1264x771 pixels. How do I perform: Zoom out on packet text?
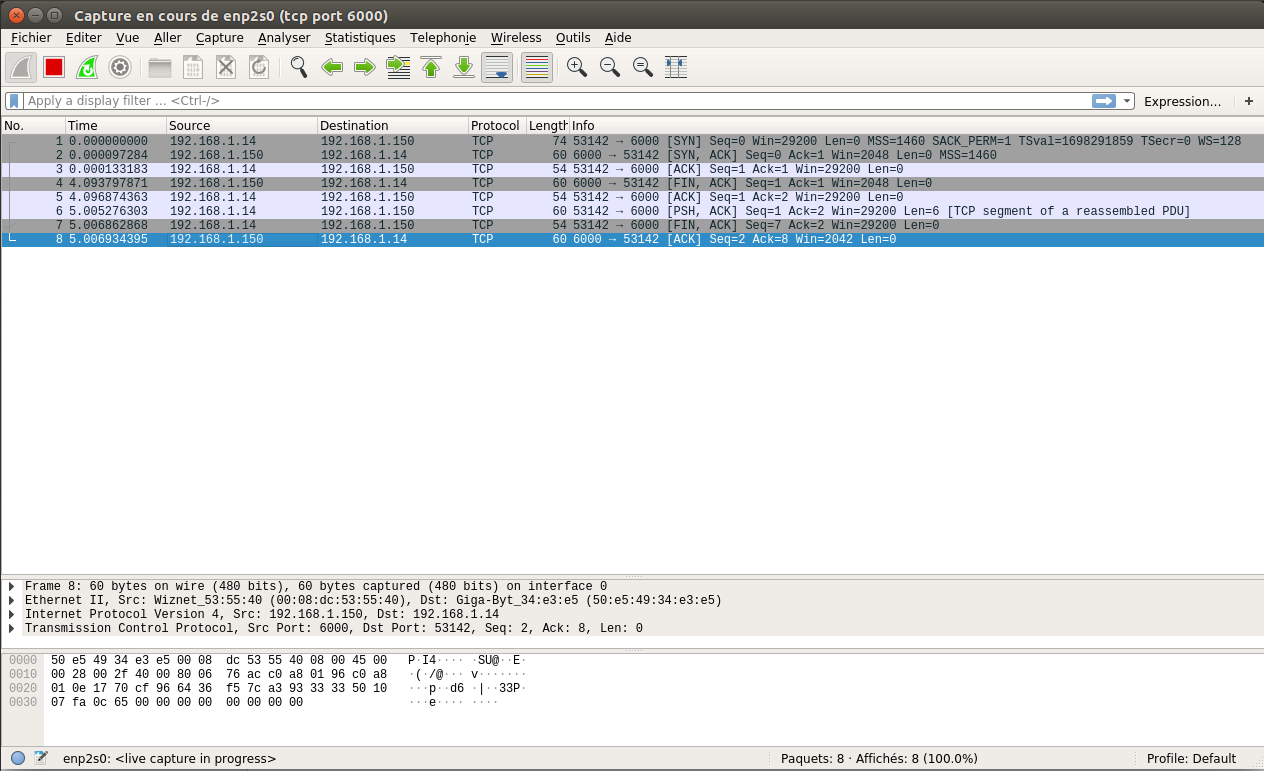click(x=610, y=67)
